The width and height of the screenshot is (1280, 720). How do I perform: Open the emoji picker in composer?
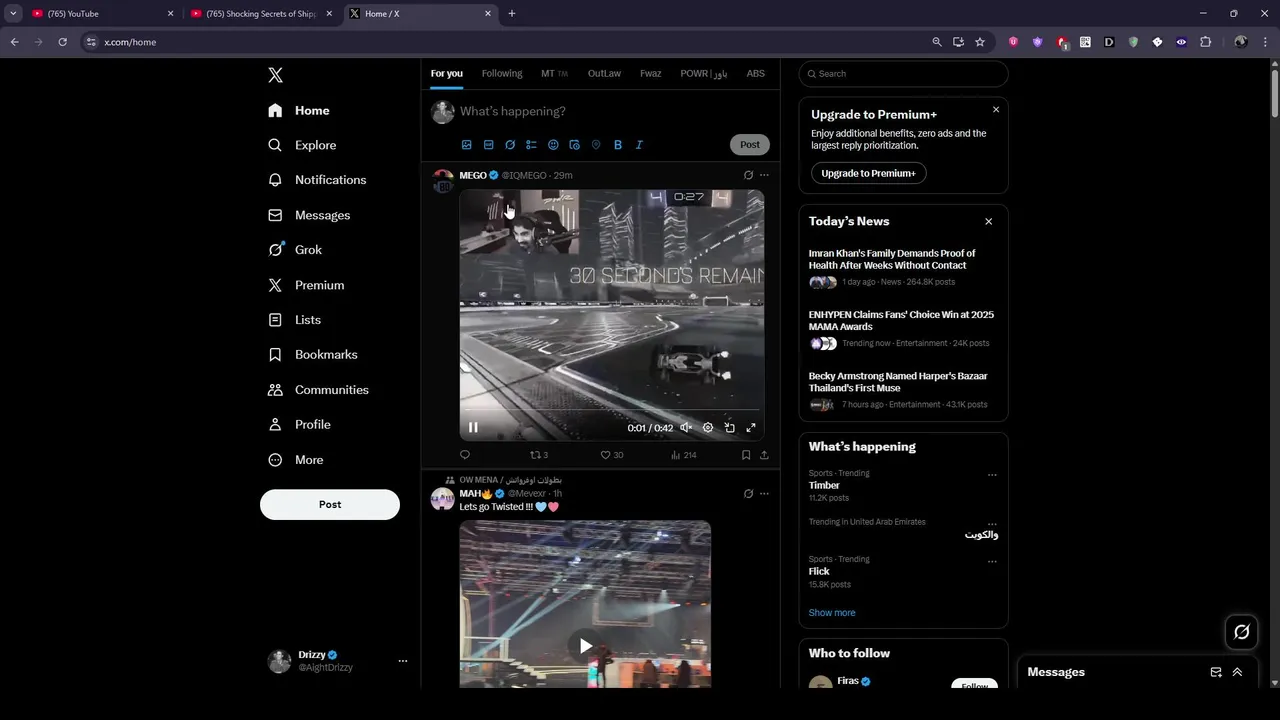tap(553, 145)
